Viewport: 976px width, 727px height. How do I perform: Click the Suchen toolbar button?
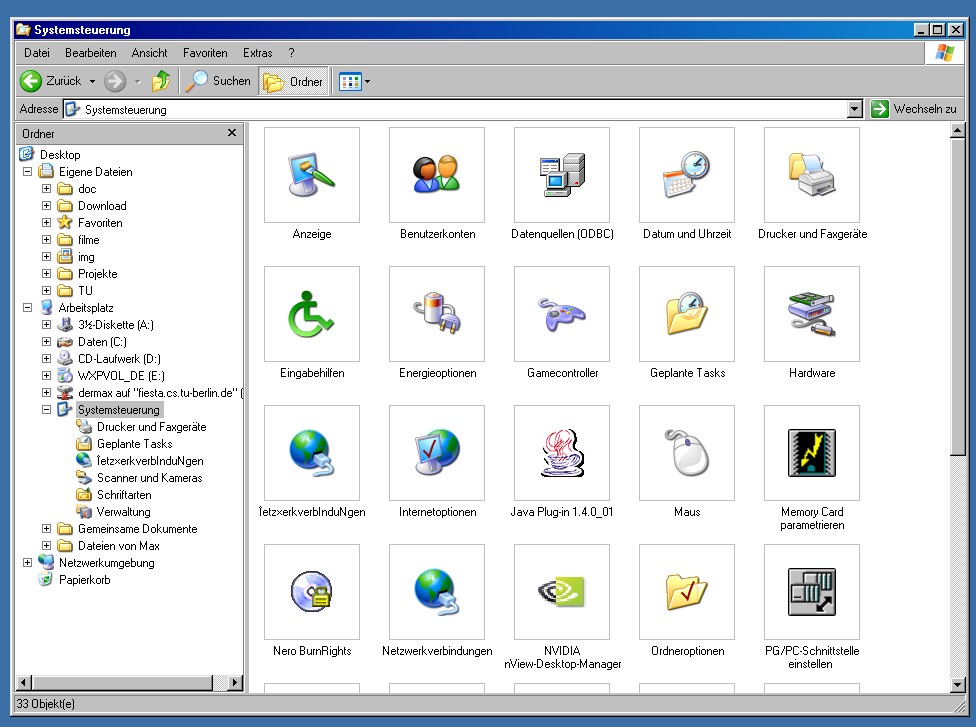click(218, 82)
